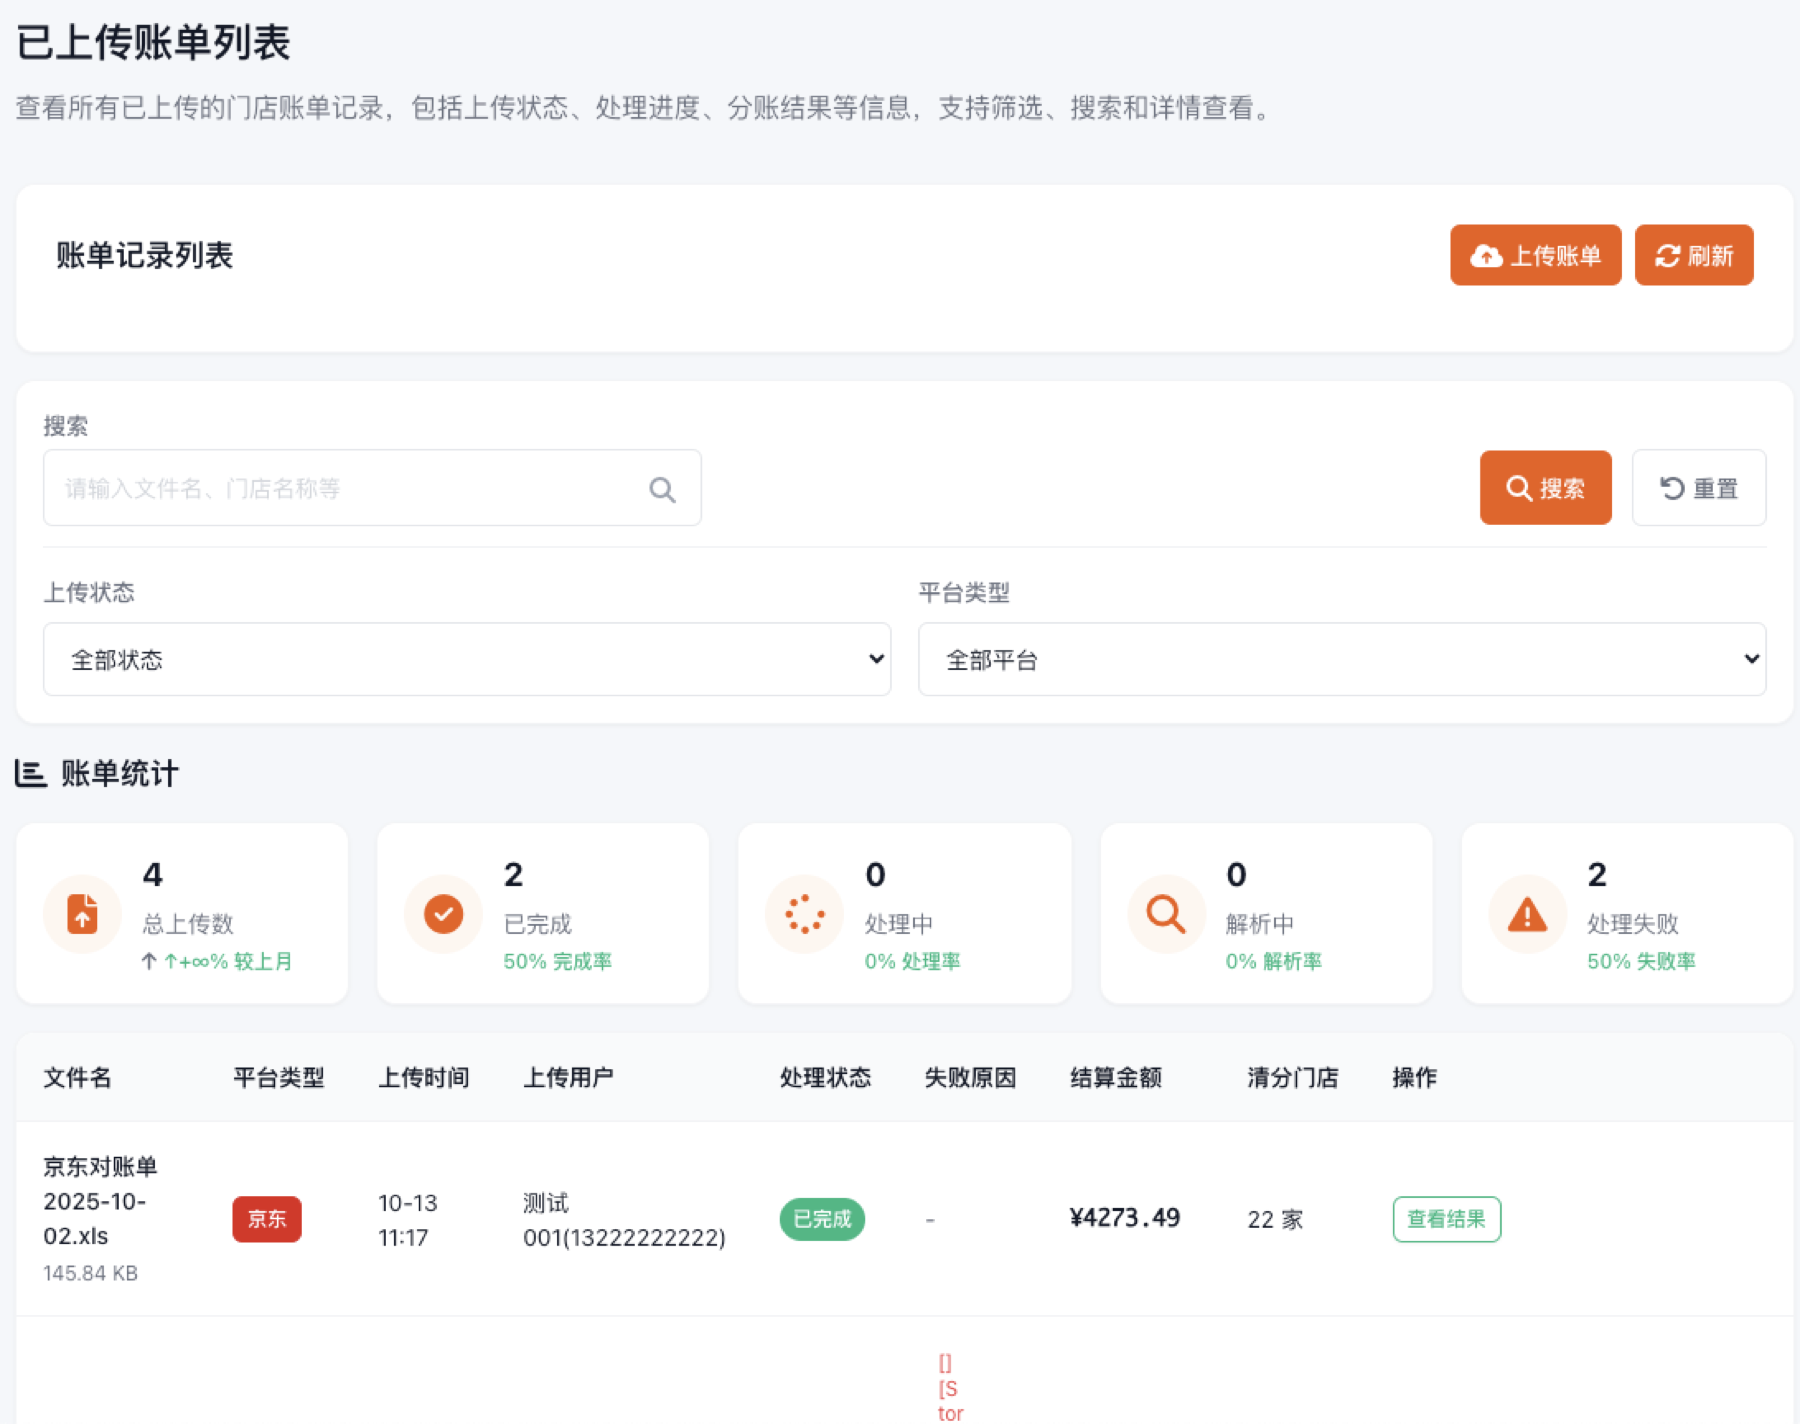Click the 京东 platform badge

267,1219
